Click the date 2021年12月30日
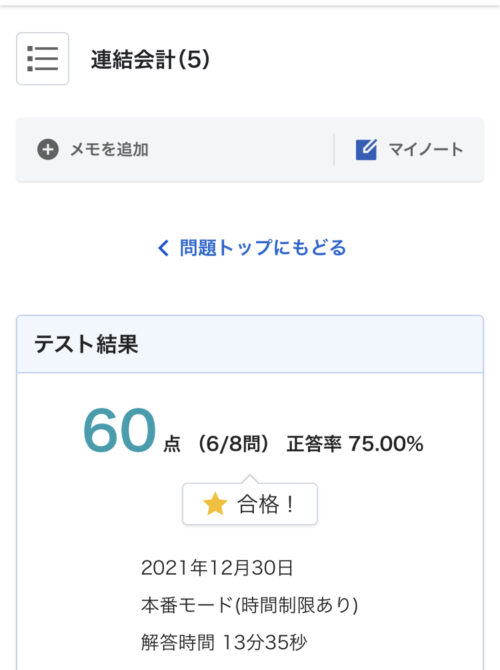Image resolution: width=500 pixels, height=670 pixels. (217, 568)
